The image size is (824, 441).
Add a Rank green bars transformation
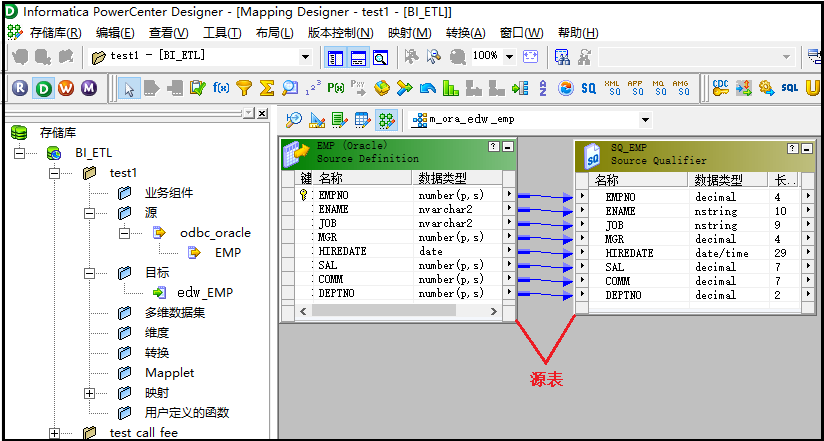point(451,88)
